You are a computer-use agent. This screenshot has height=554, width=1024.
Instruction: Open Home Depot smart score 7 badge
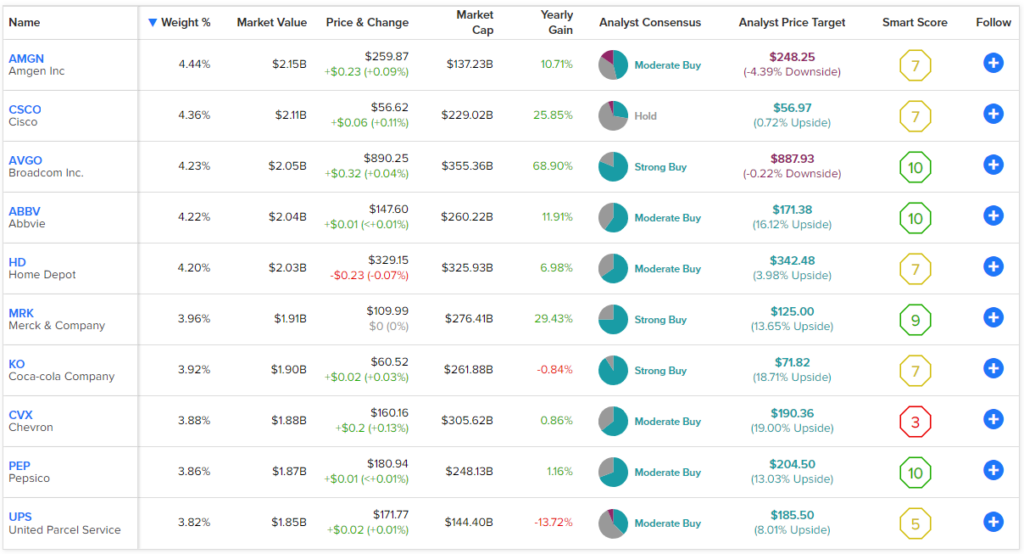click(x=915, y=269)
